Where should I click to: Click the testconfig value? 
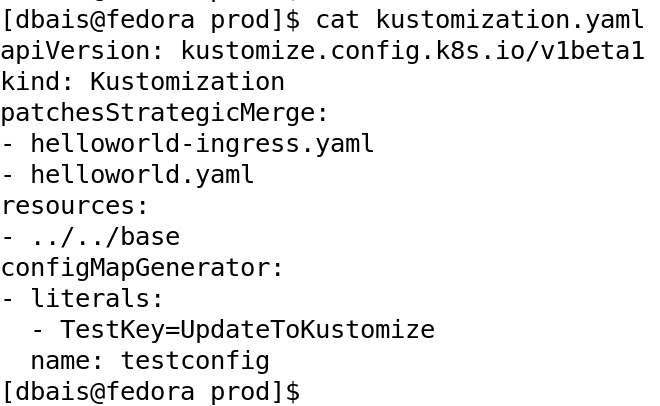click(195, 360)
